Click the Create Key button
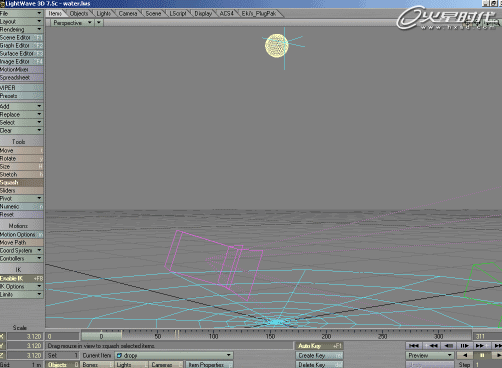The height and width of the screenshot is (368, 502). pos(319,356)
